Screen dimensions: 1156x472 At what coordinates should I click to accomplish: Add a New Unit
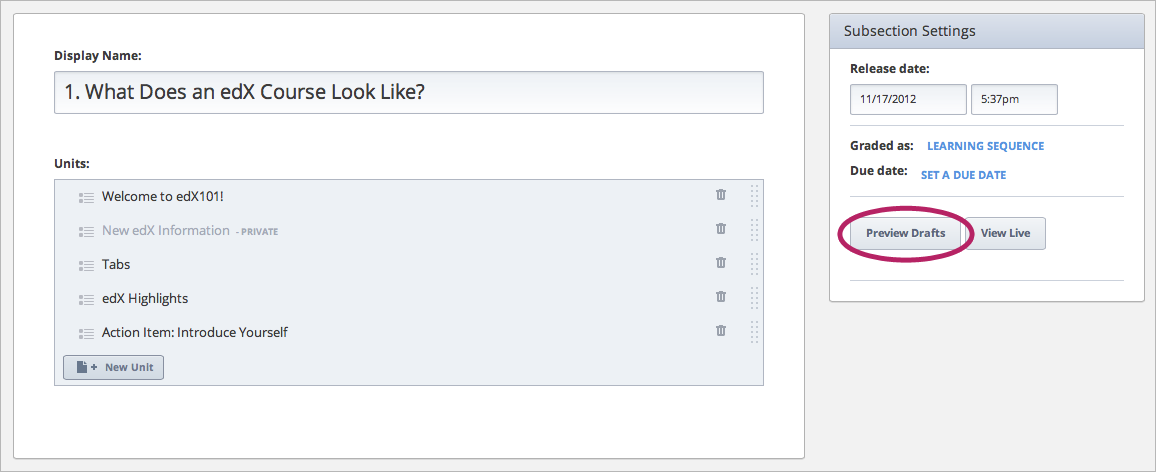[114, 367]
